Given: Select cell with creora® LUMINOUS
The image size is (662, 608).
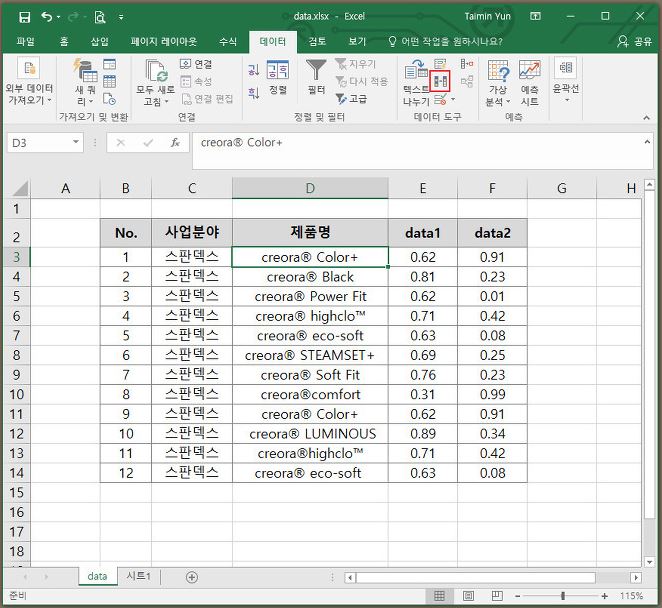Looking at the screenshot, I should tap(310, 434).
